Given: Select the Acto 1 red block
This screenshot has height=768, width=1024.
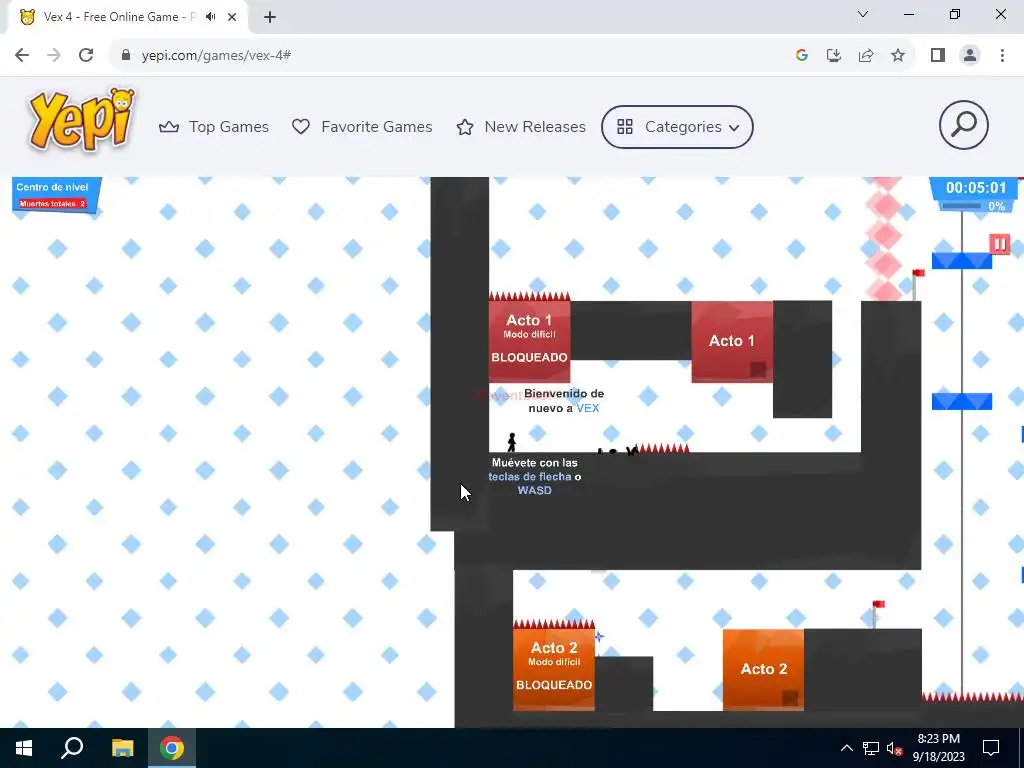Looking at the screenshot, I should 732,342.
